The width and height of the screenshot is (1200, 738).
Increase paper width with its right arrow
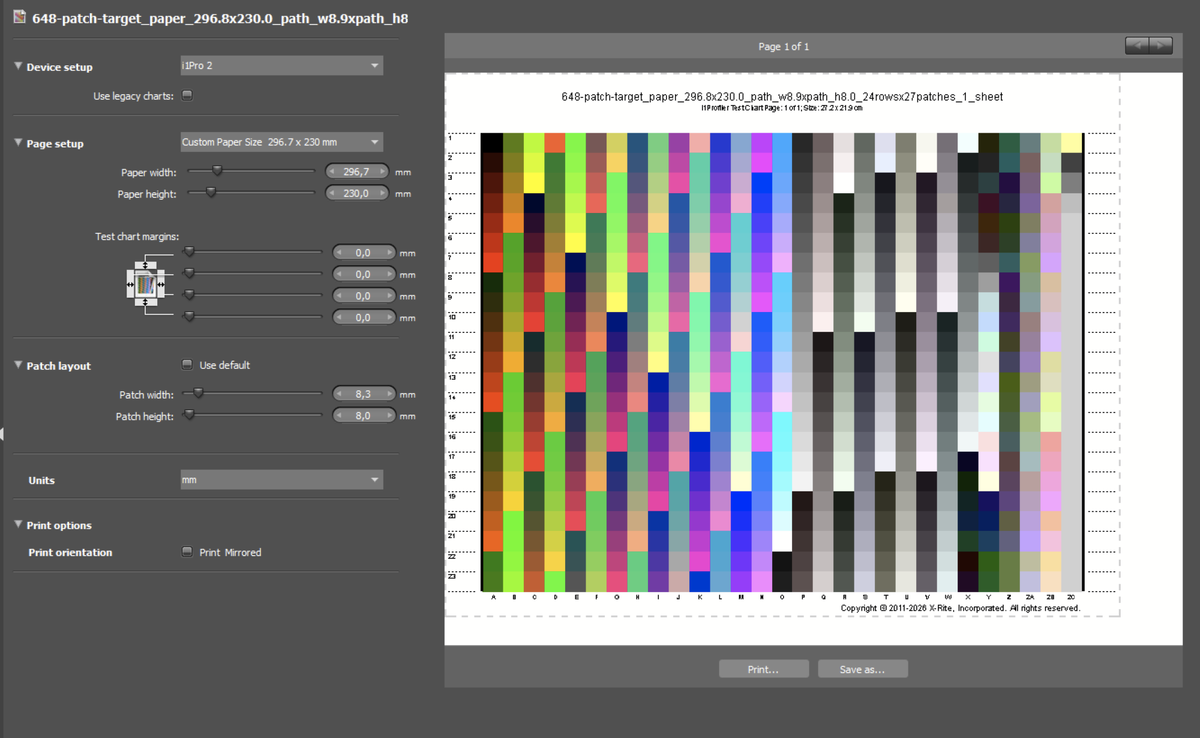(x=381, y=172)
